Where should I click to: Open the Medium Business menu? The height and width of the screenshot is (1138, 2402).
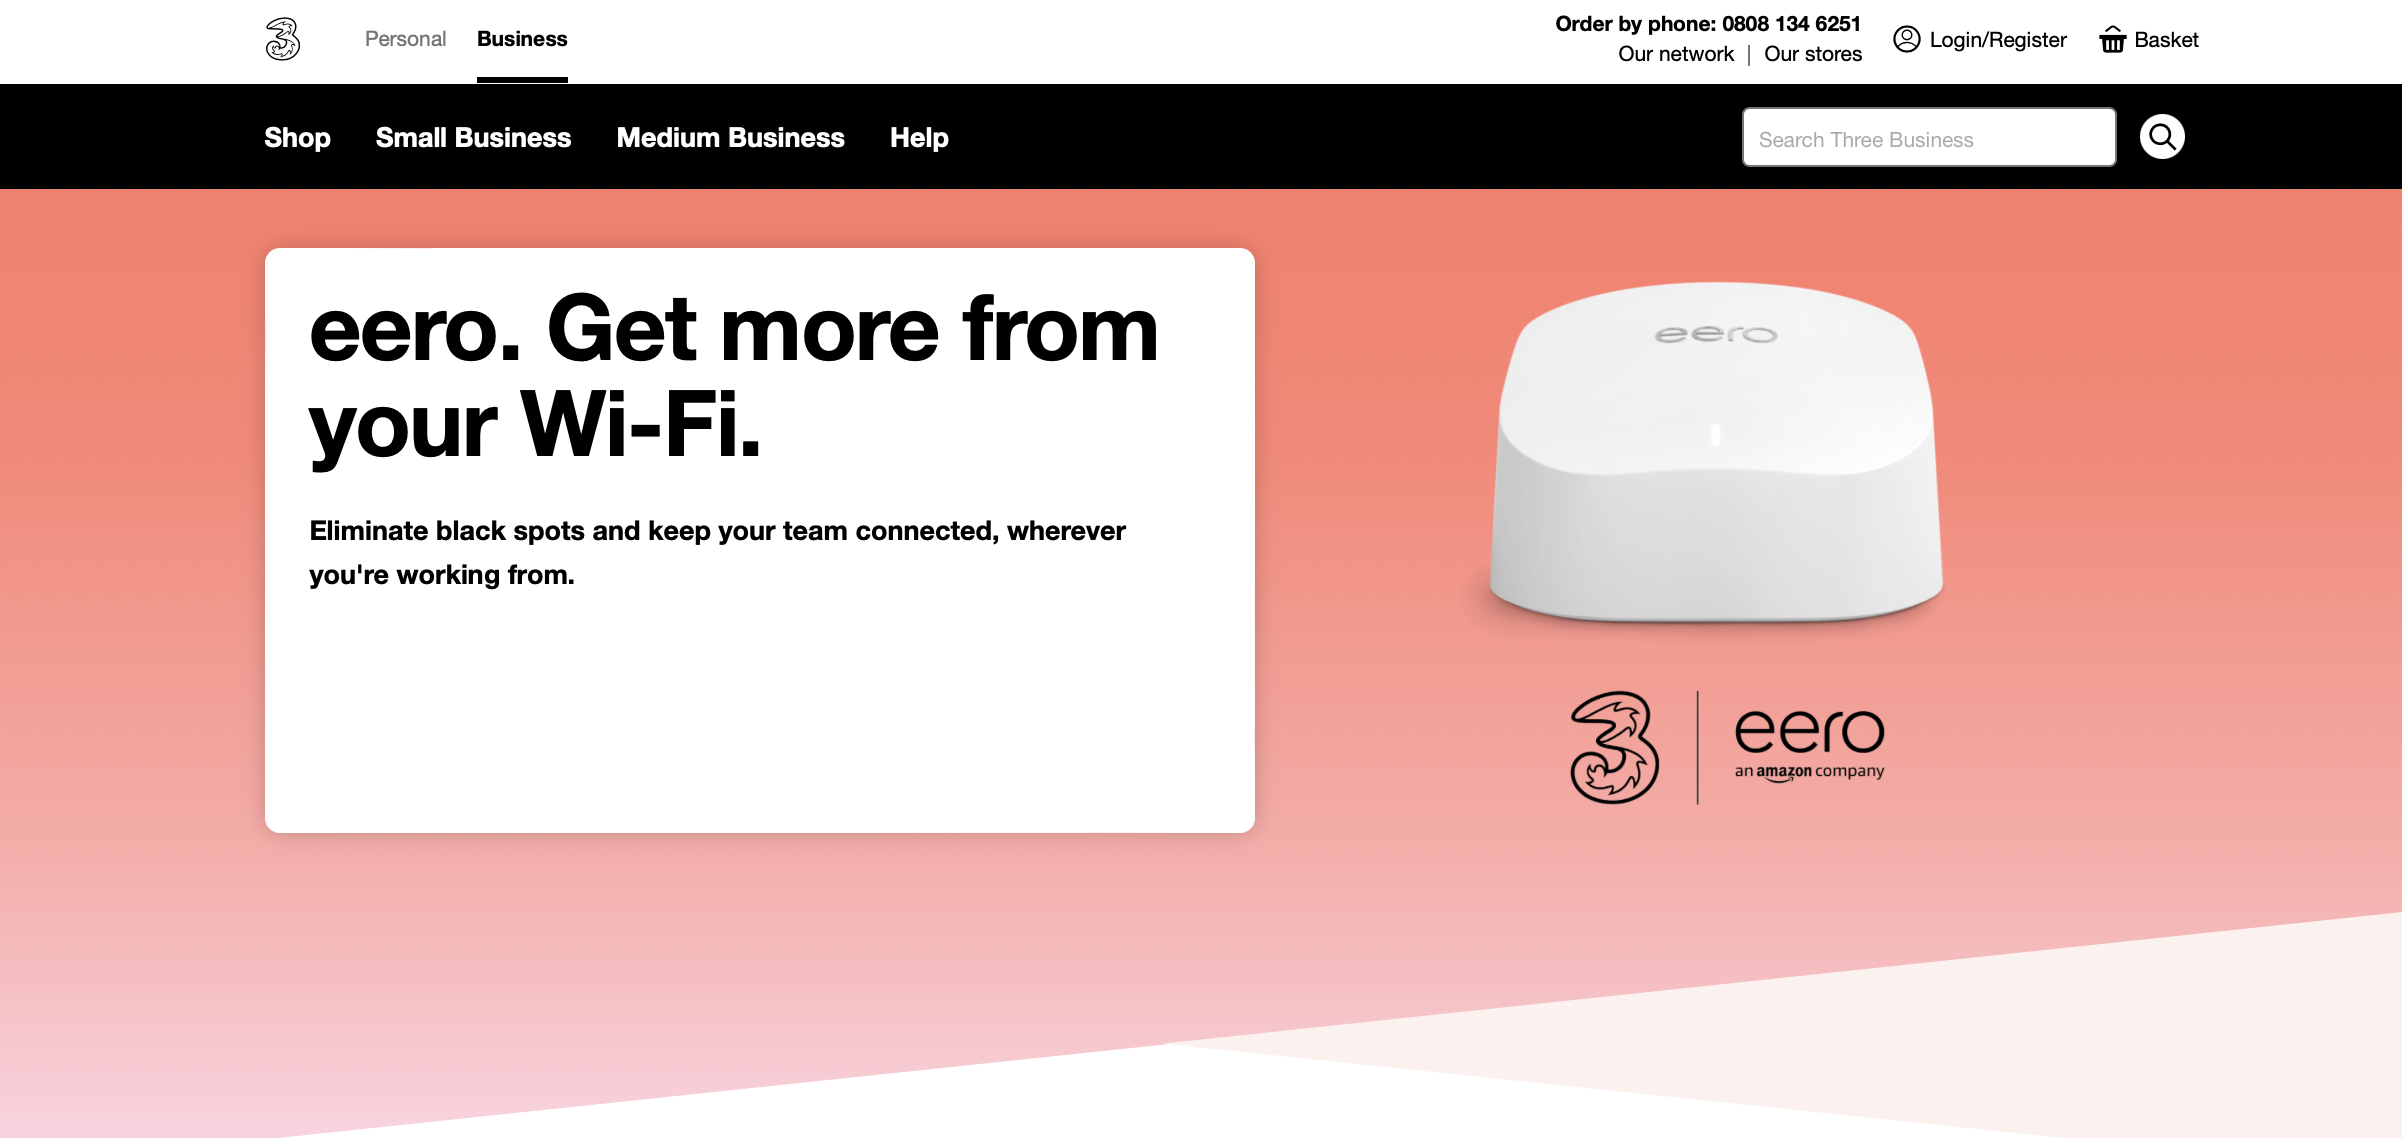pos(730,137)
